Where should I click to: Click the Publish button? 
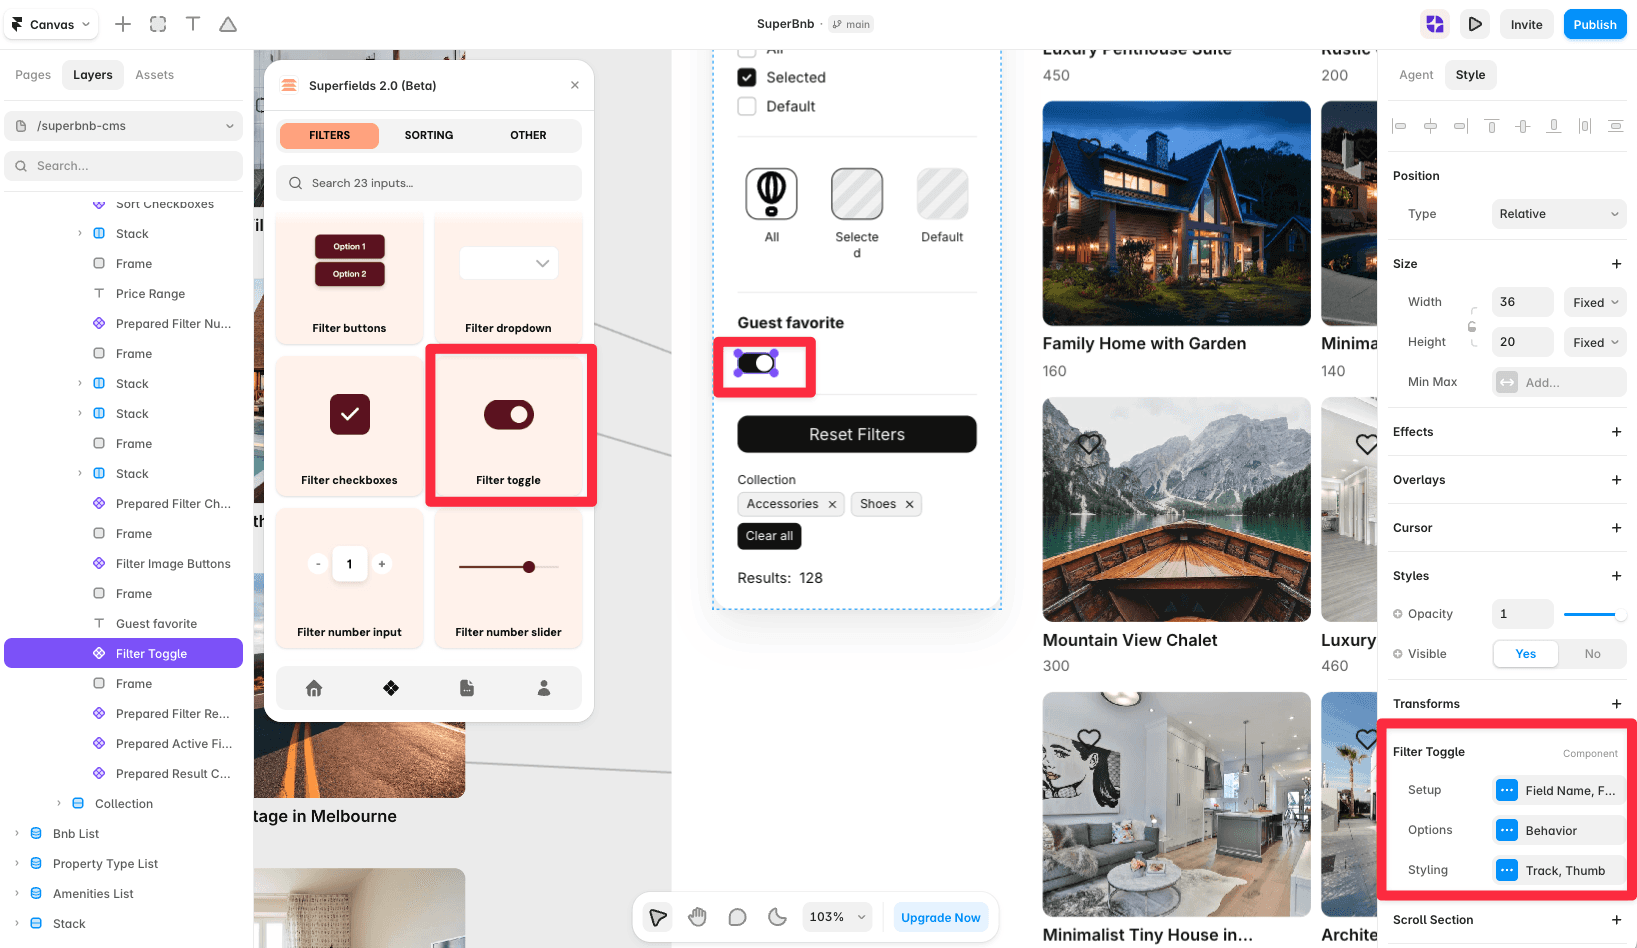[x=1595, y=24]
